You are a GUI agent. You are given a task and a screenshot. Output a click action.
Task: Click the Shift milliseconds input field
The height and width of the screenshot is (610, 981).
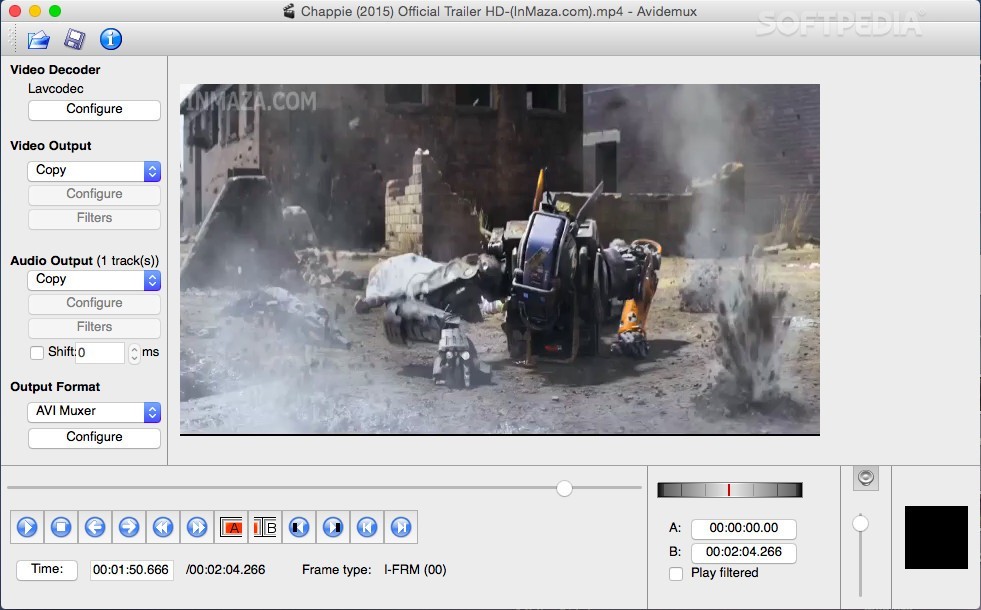coord(100,353)
